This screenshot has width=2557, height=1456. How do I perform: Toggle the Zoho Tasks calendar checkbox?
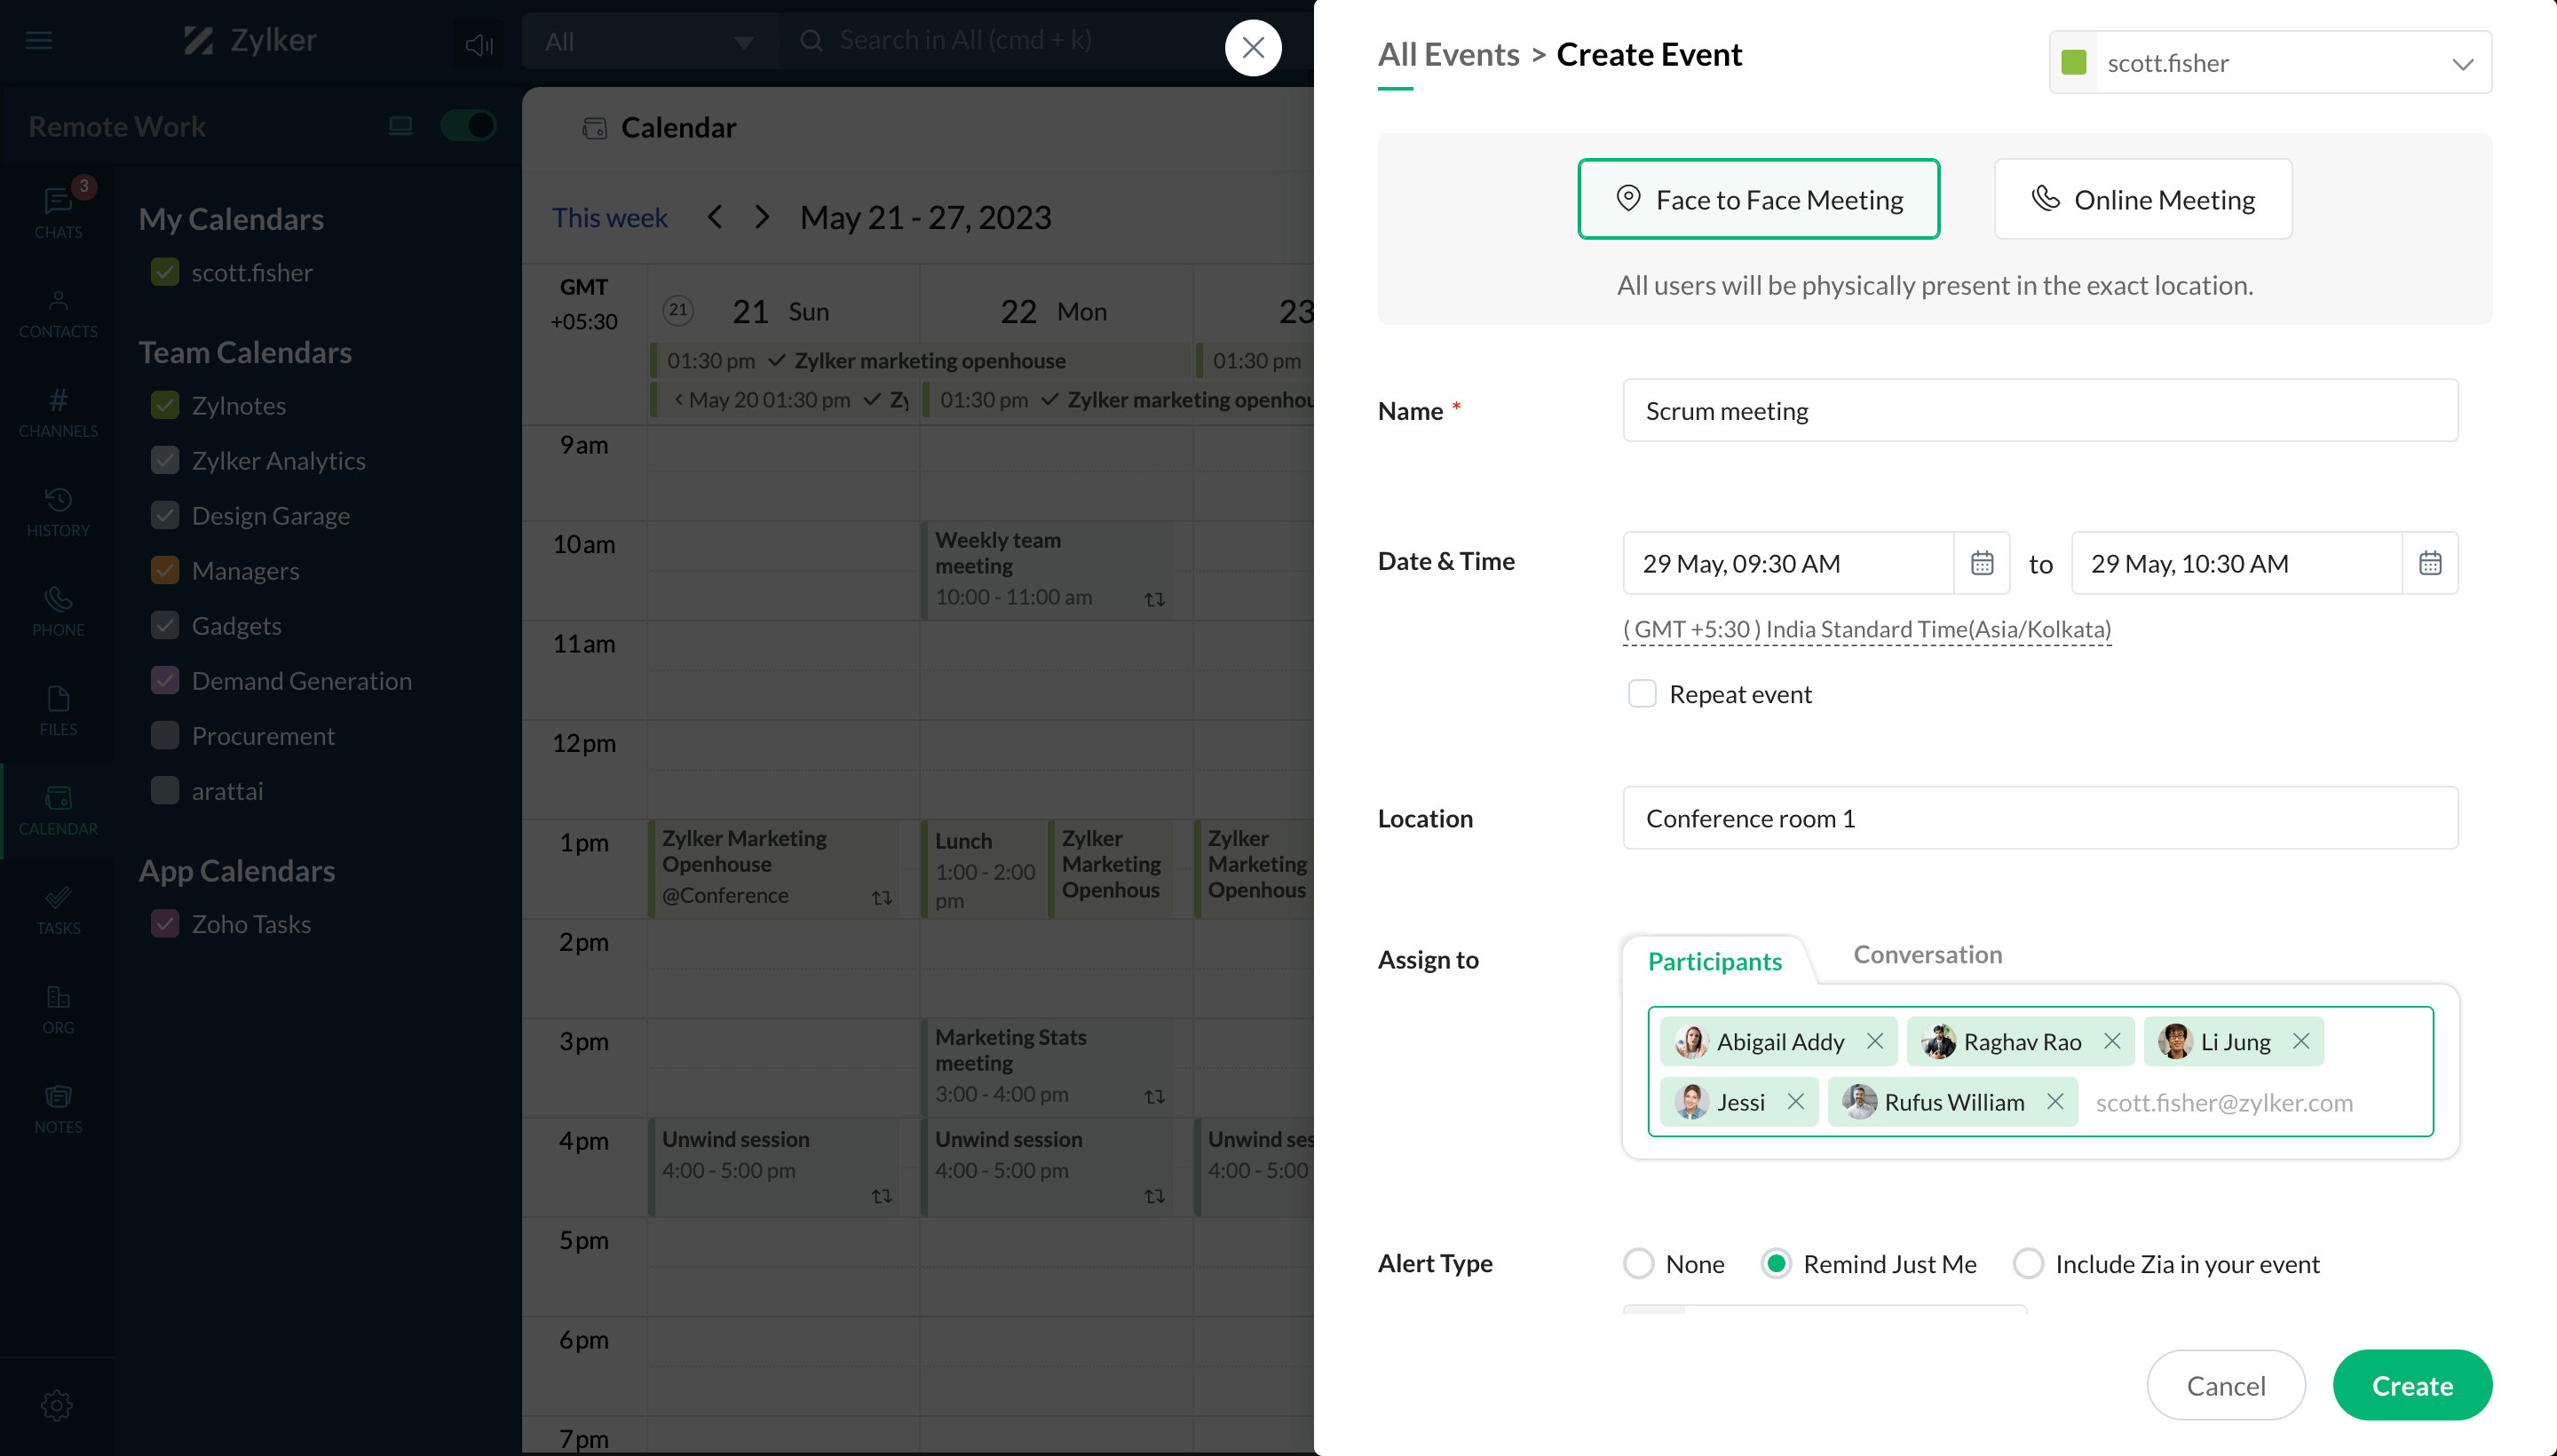tap(165, 923)
